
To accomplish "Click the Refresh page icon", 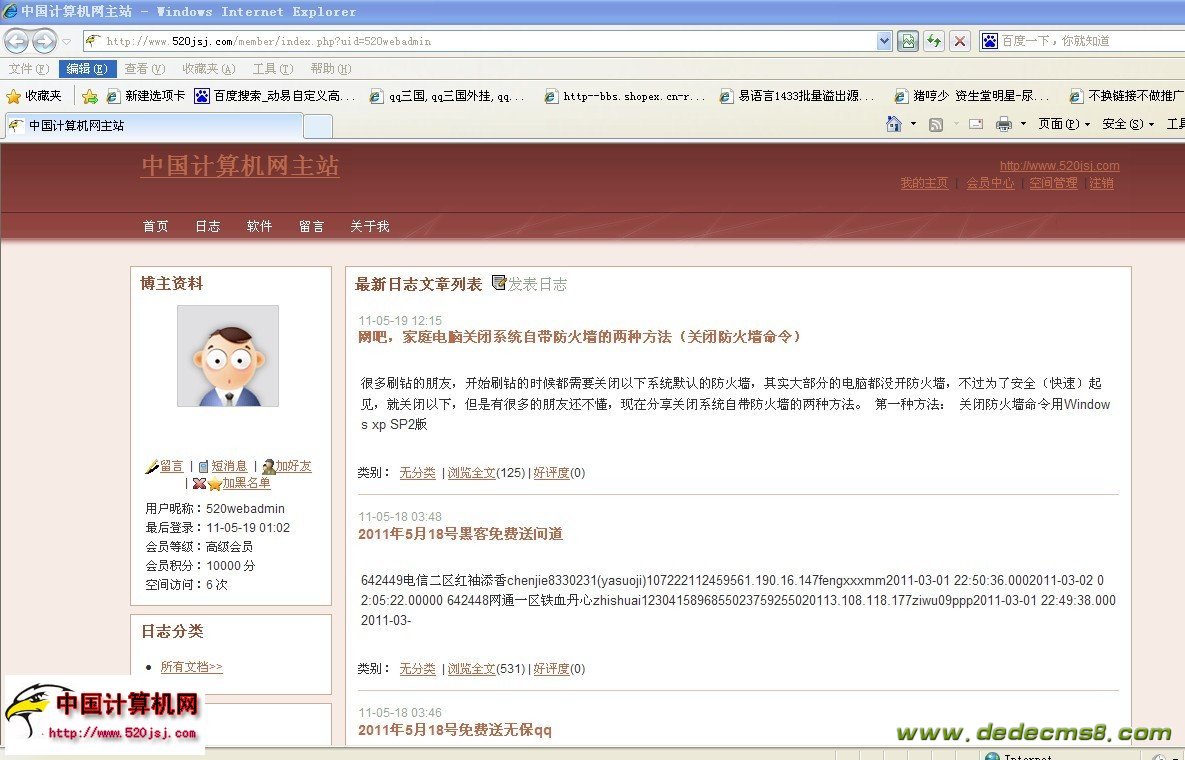I will pos(933,41).
